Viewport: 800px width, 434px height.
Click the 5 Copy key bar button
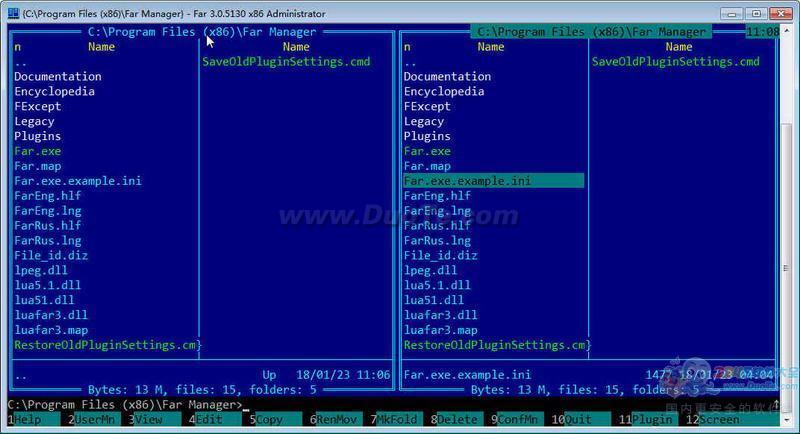click(274, 419)
